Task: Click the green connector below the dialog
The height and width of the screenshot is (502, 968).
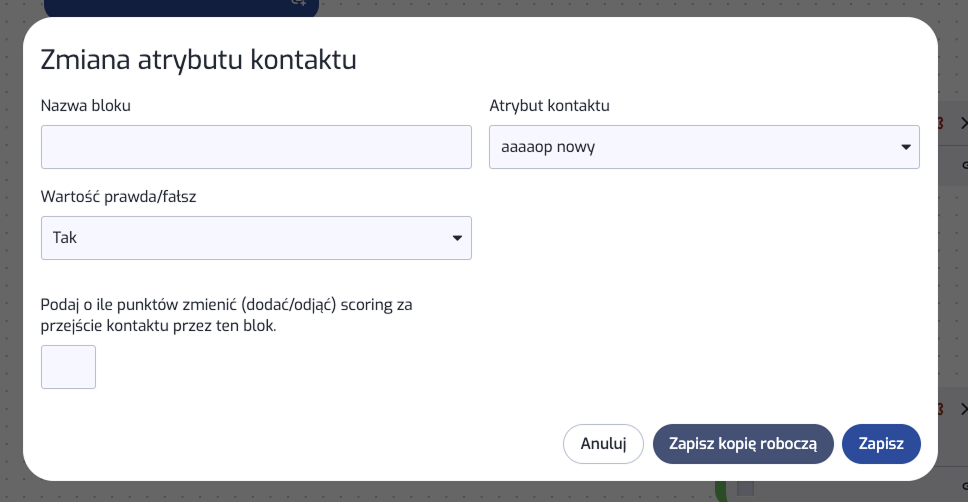Action: coord(720,490)
